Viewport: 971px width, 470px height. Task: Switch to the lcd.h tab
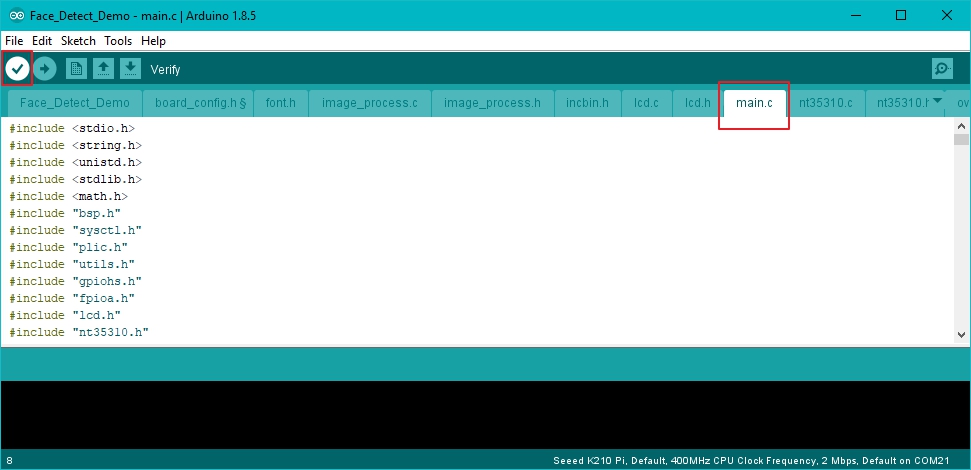pos(697,103)
